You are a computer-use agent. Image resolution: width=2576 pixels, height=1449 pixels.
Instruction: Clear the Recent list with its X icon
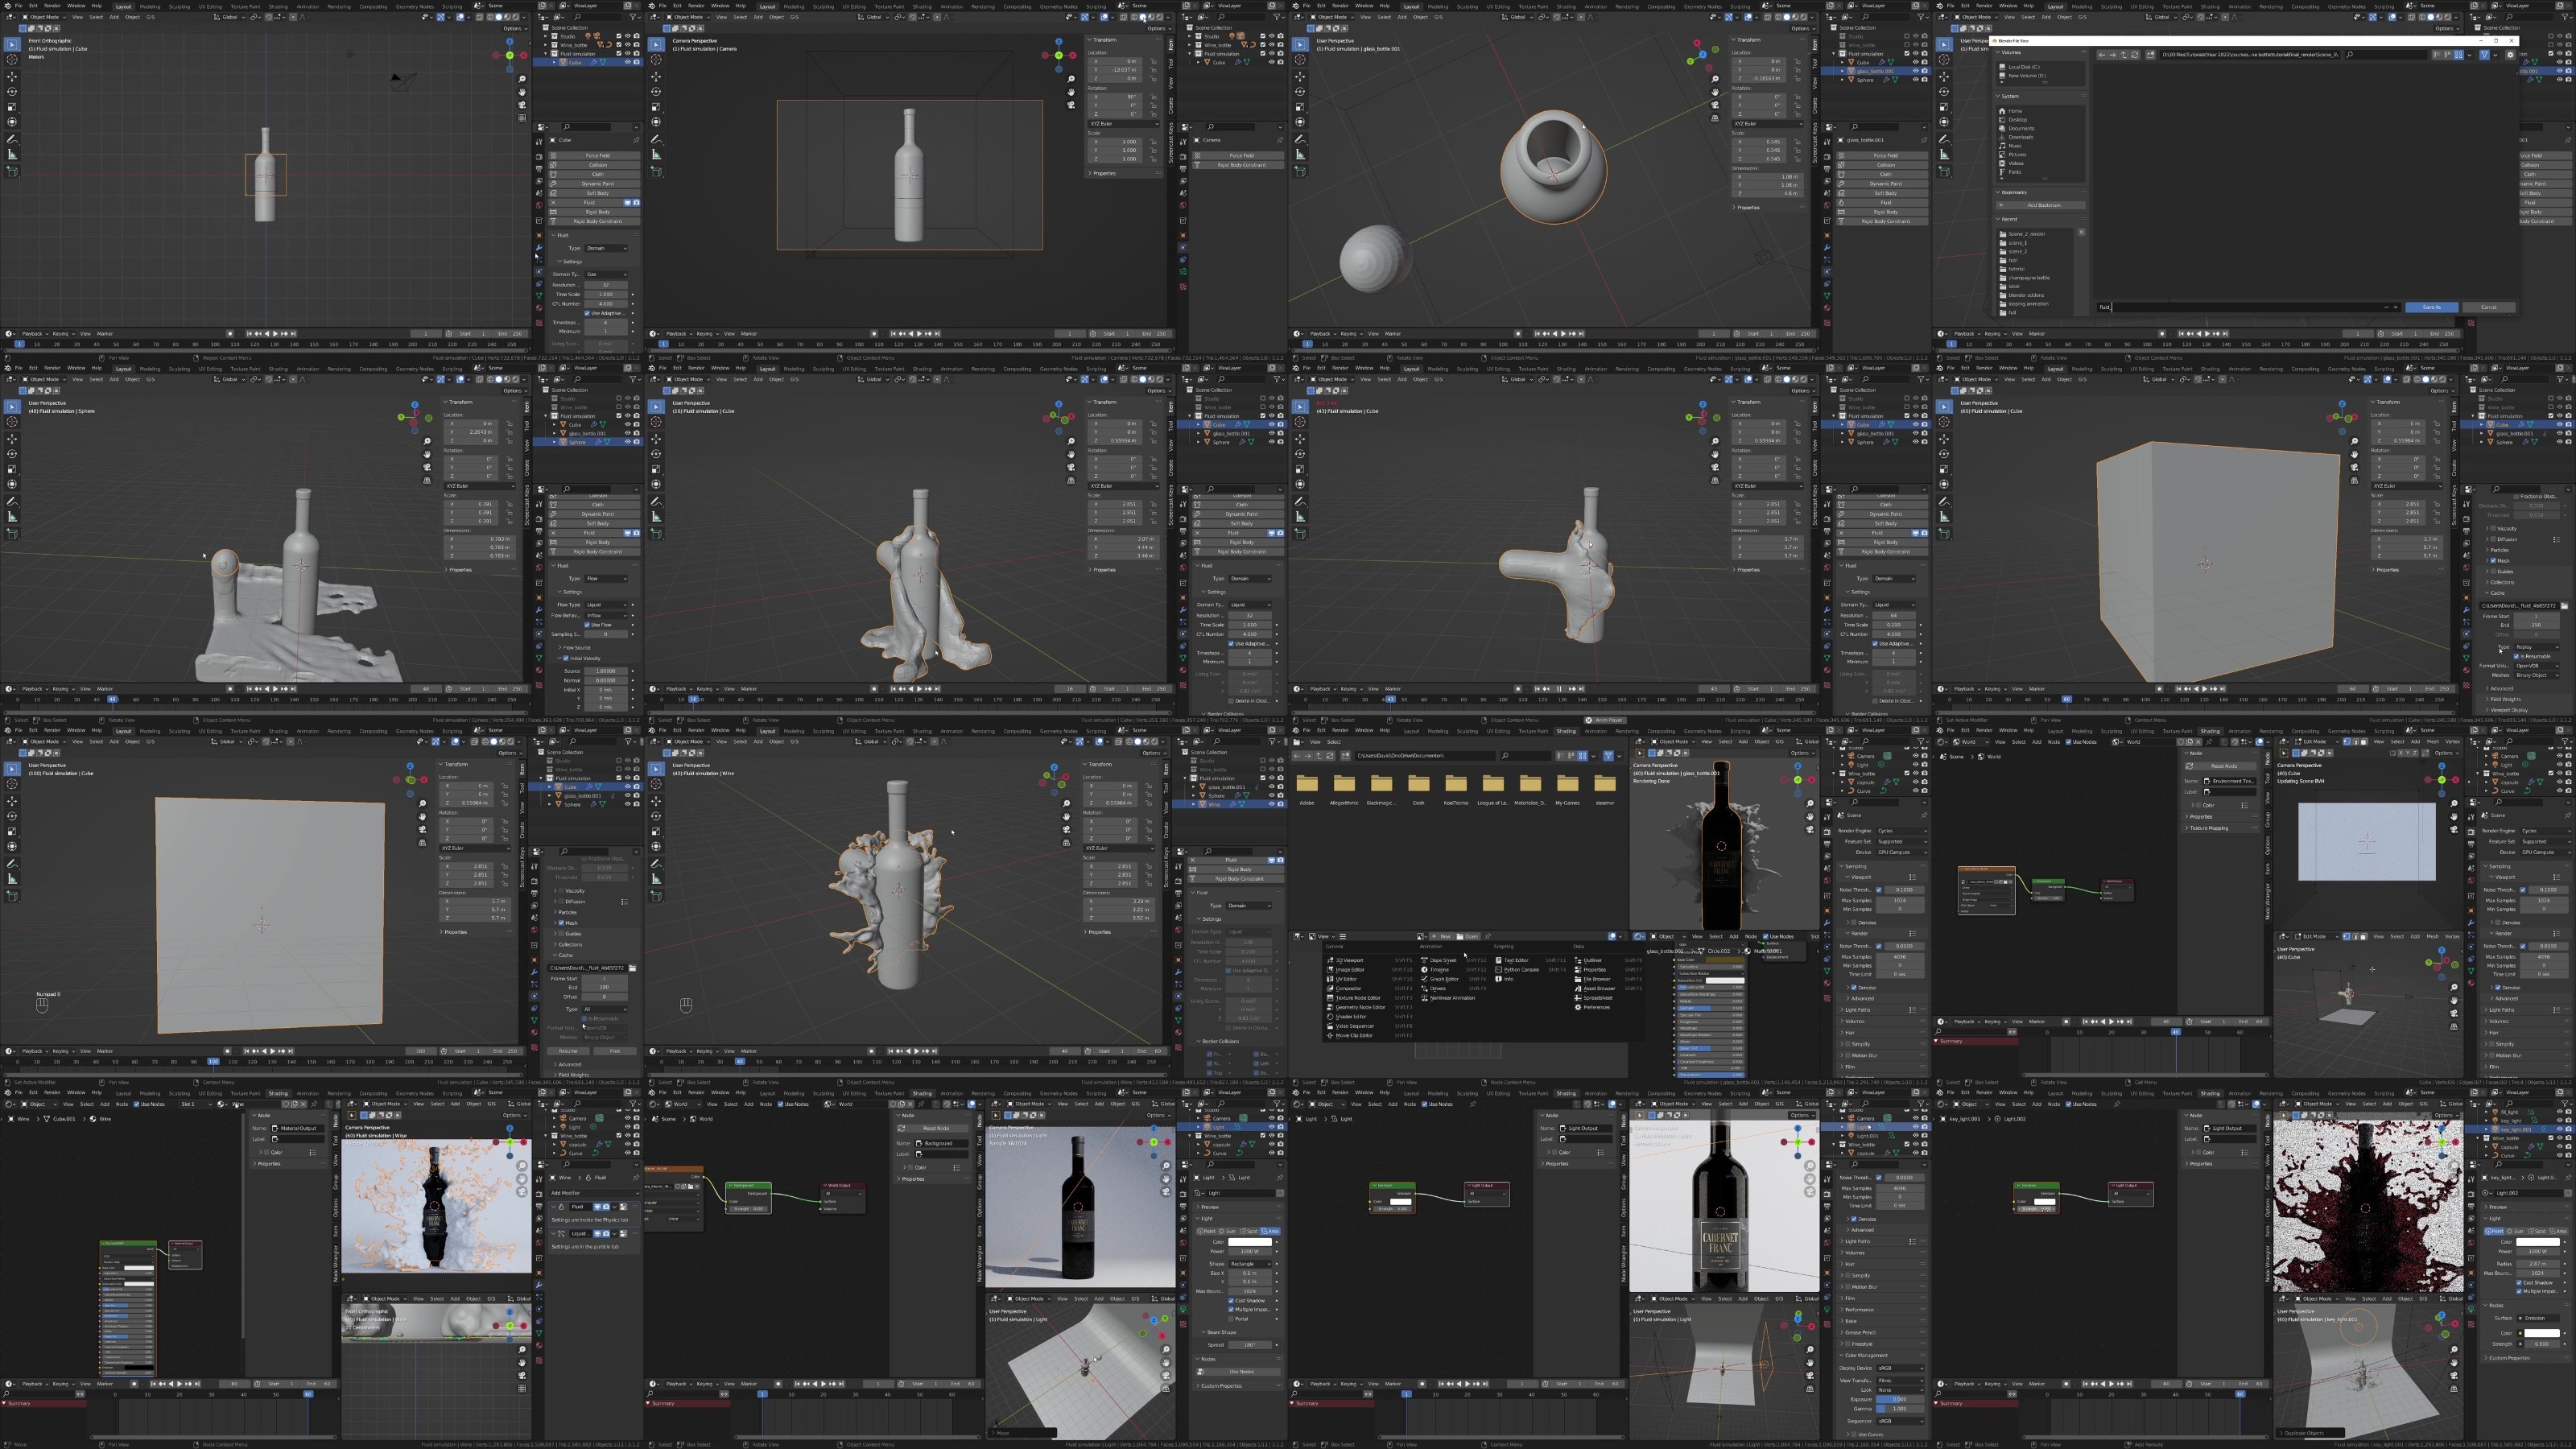pos(2081,232)
